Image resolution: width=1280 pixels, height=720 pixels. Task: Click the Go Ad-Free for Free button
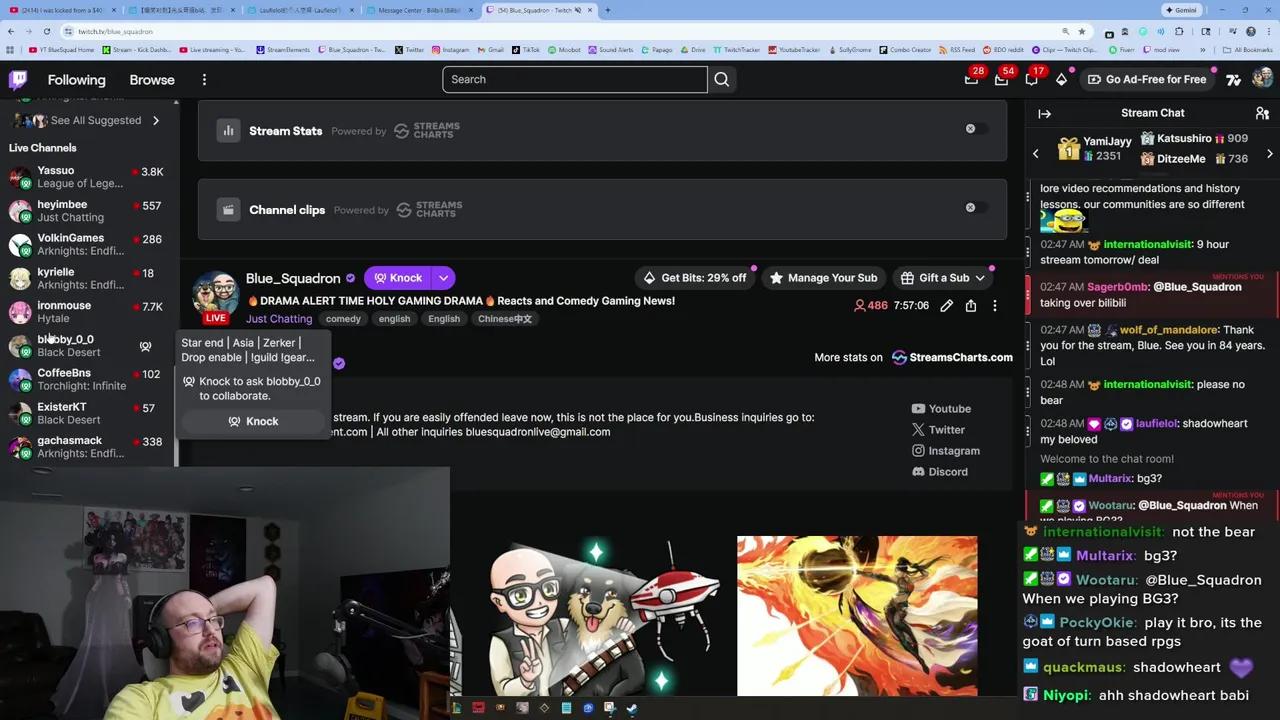pos(1147,79)
